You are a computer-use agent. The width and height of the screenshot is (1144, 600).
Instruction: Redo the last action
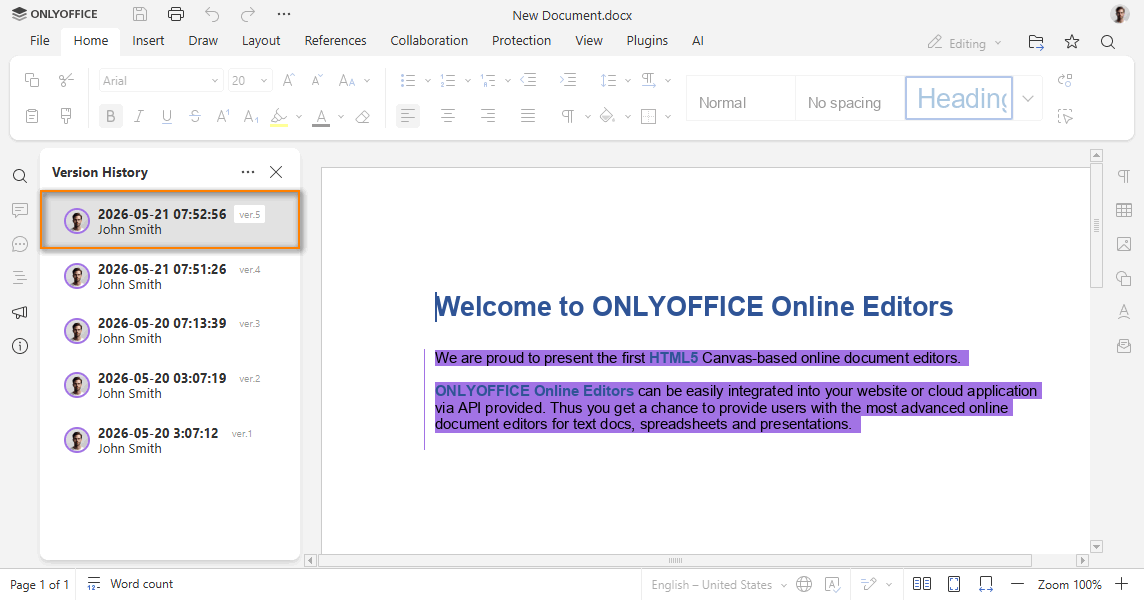click(x=248, y=14)
